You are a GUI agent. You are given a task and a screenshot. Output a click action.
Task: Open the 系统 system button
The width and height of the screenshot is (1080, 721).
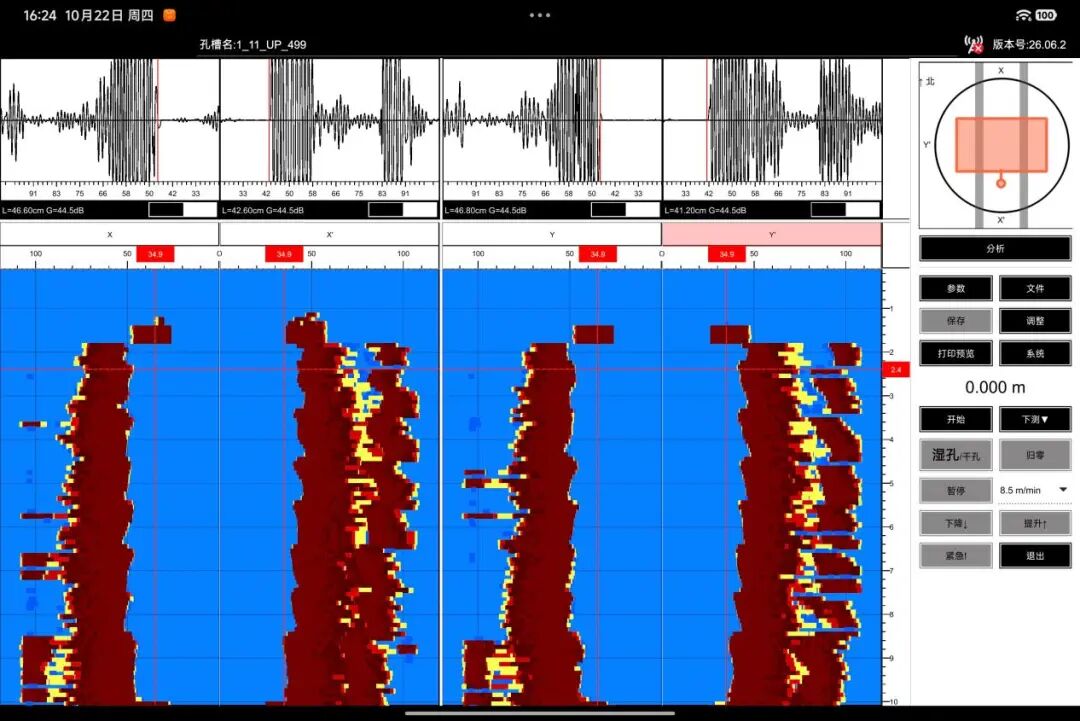pos(1035,353)
